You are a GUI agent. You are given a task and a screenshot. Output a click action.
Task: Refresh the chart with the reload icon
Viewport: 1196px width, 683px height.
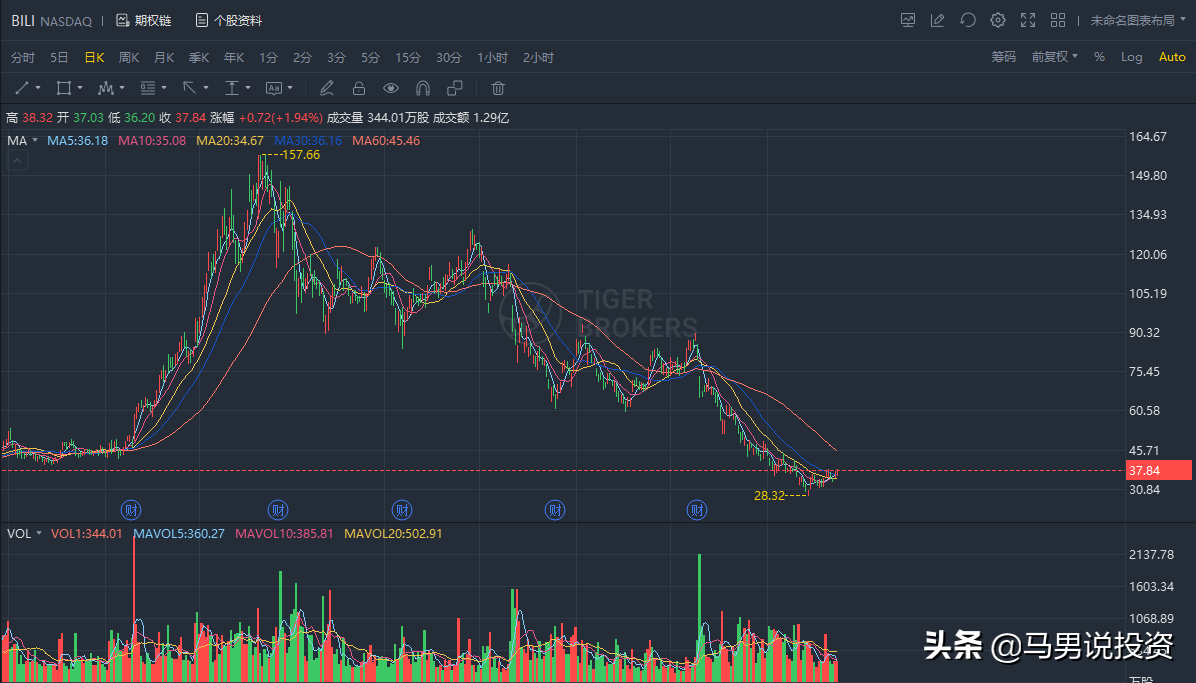[968, 21]
